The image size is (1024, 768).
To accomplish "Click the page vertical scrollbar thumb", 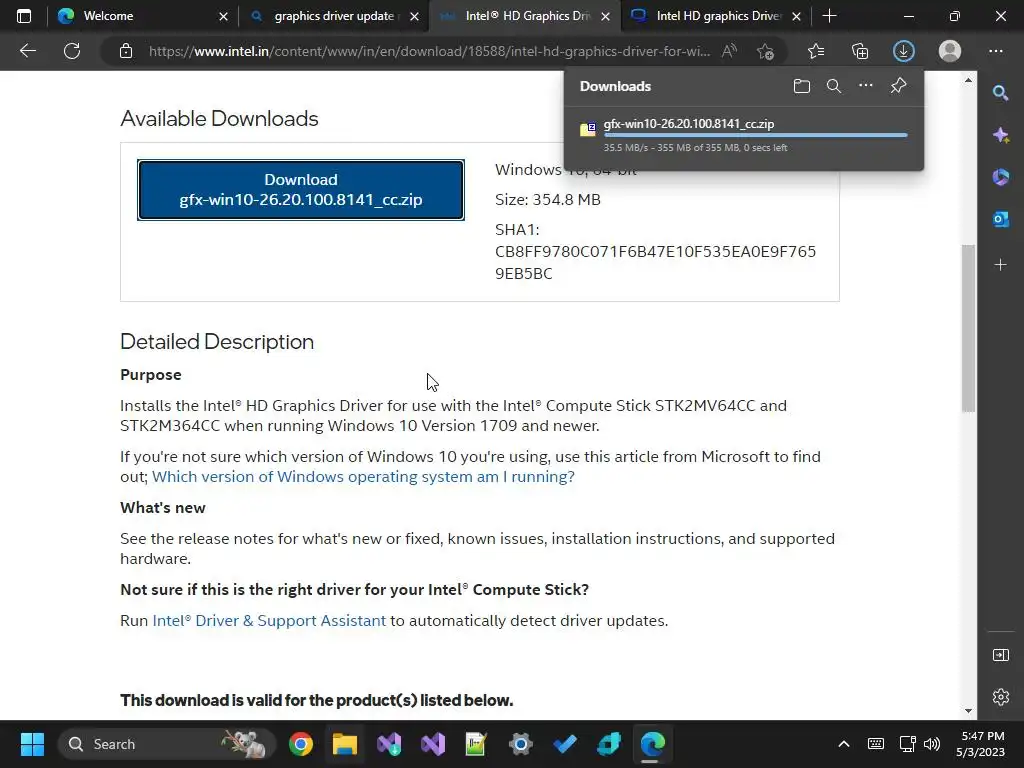I will [968, 328].
